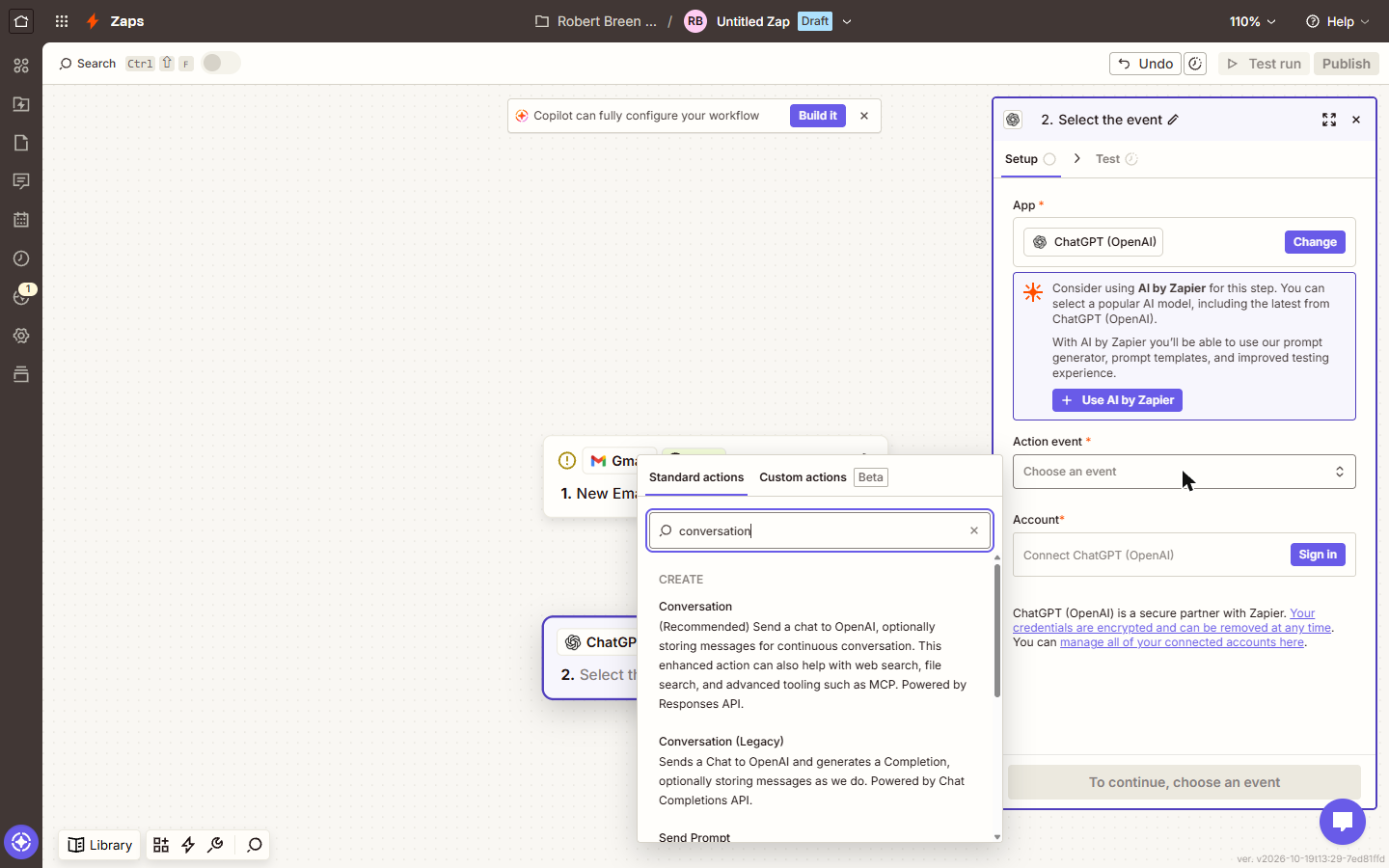Edit the step name with the pencil icon
The width and height of the screenshot is (1389, 868).
pyautogui.click(x=1173, y=120)
